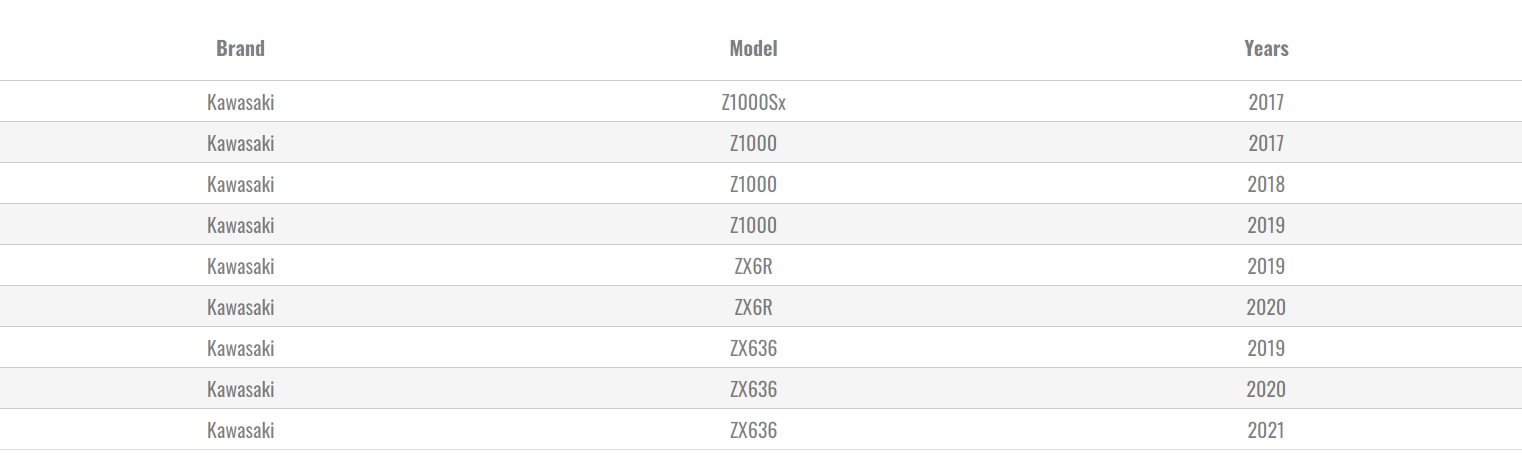
Task: Select the Z1000Sx model cell
Action: (753, 102)
